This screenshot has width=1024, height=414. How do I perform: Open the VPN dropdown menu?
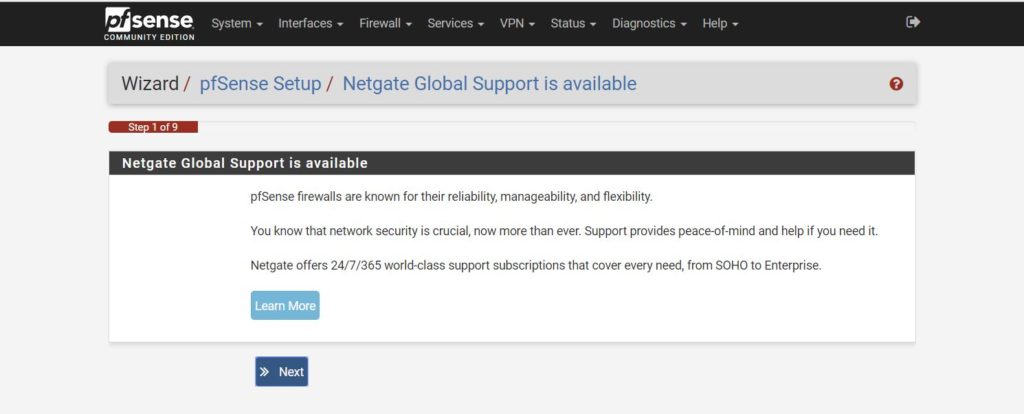click(x=517, y=24)
